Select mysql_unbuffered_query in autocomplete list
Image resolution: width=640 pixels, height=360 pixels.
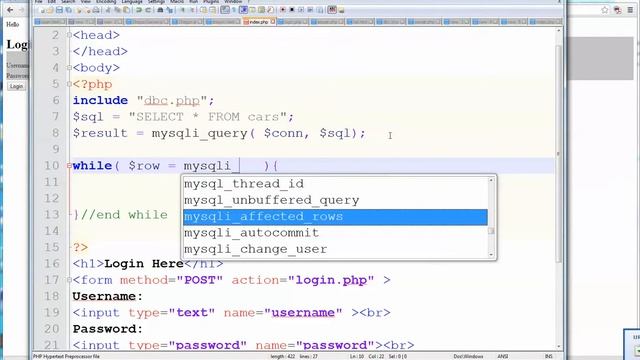(x=335, y=200)
